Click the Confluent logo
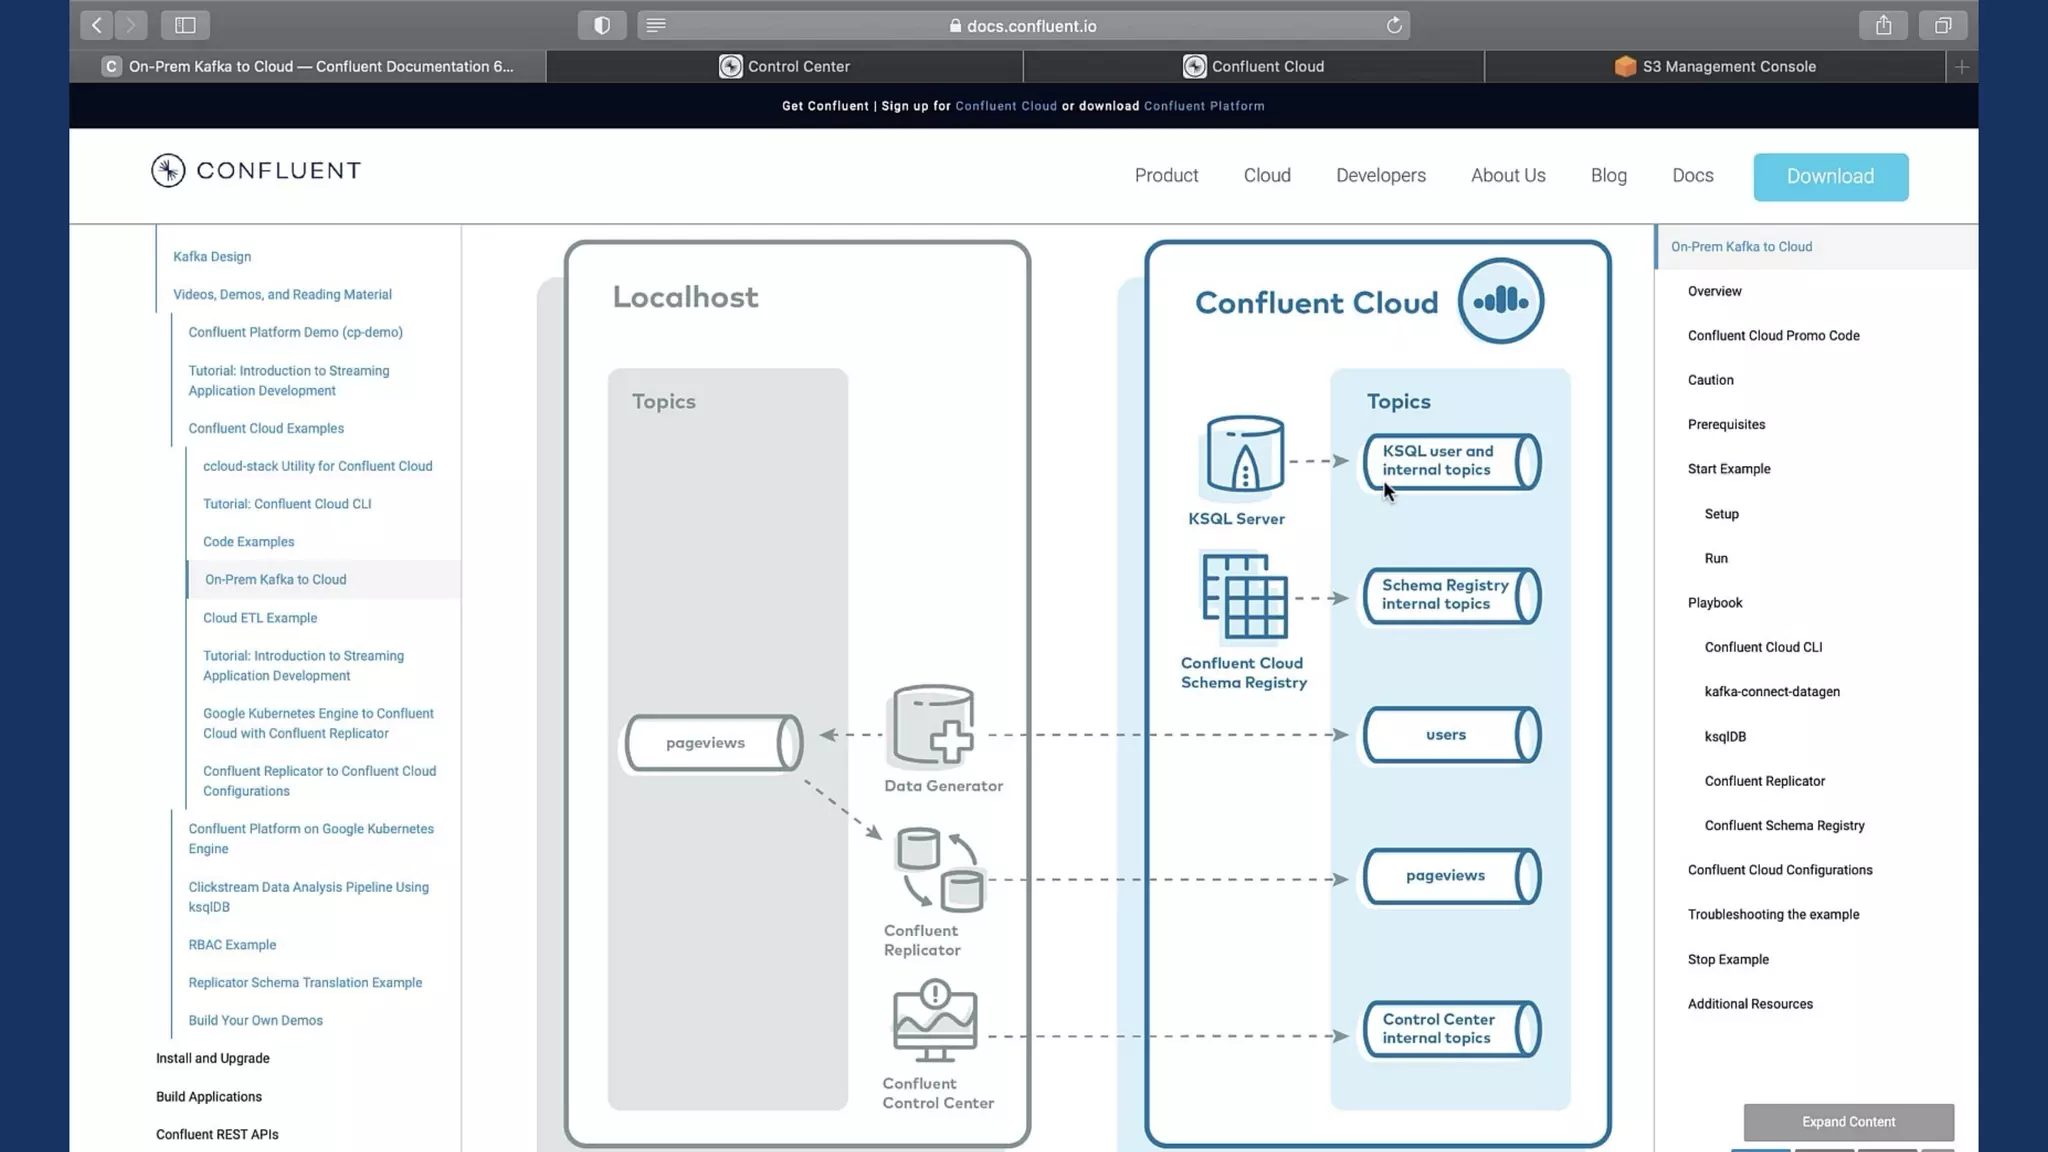 click(x=256, y=170)
